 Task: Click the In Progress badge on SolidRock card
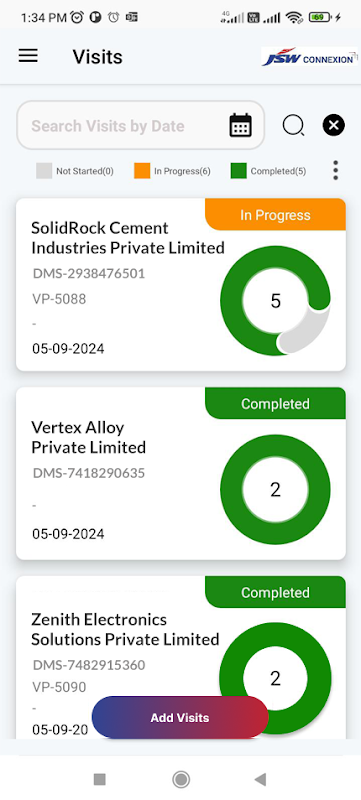pyautogui.click(x=275, y=215)
